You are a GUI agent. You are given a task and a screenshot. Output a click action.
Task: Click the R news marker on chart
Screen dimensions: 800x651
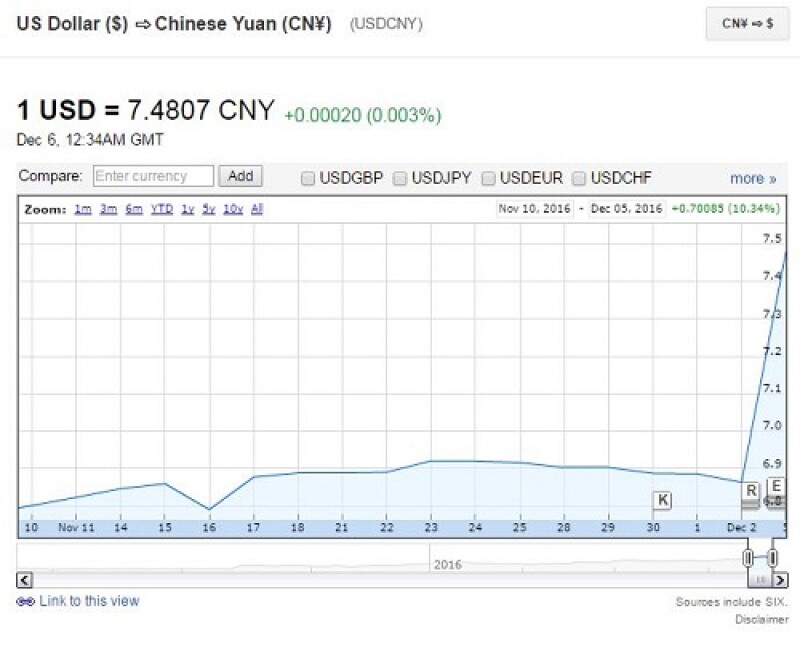(x=751, y=491)
